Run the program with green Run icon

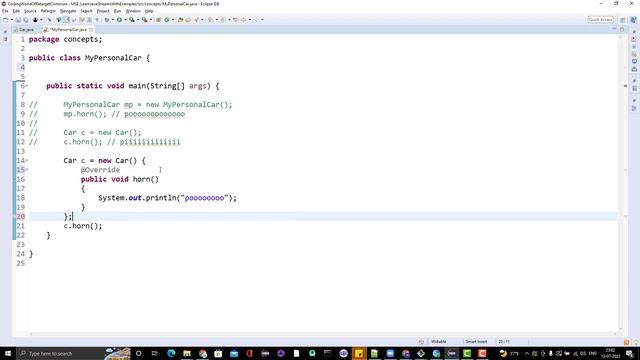[x=119, y=20]
